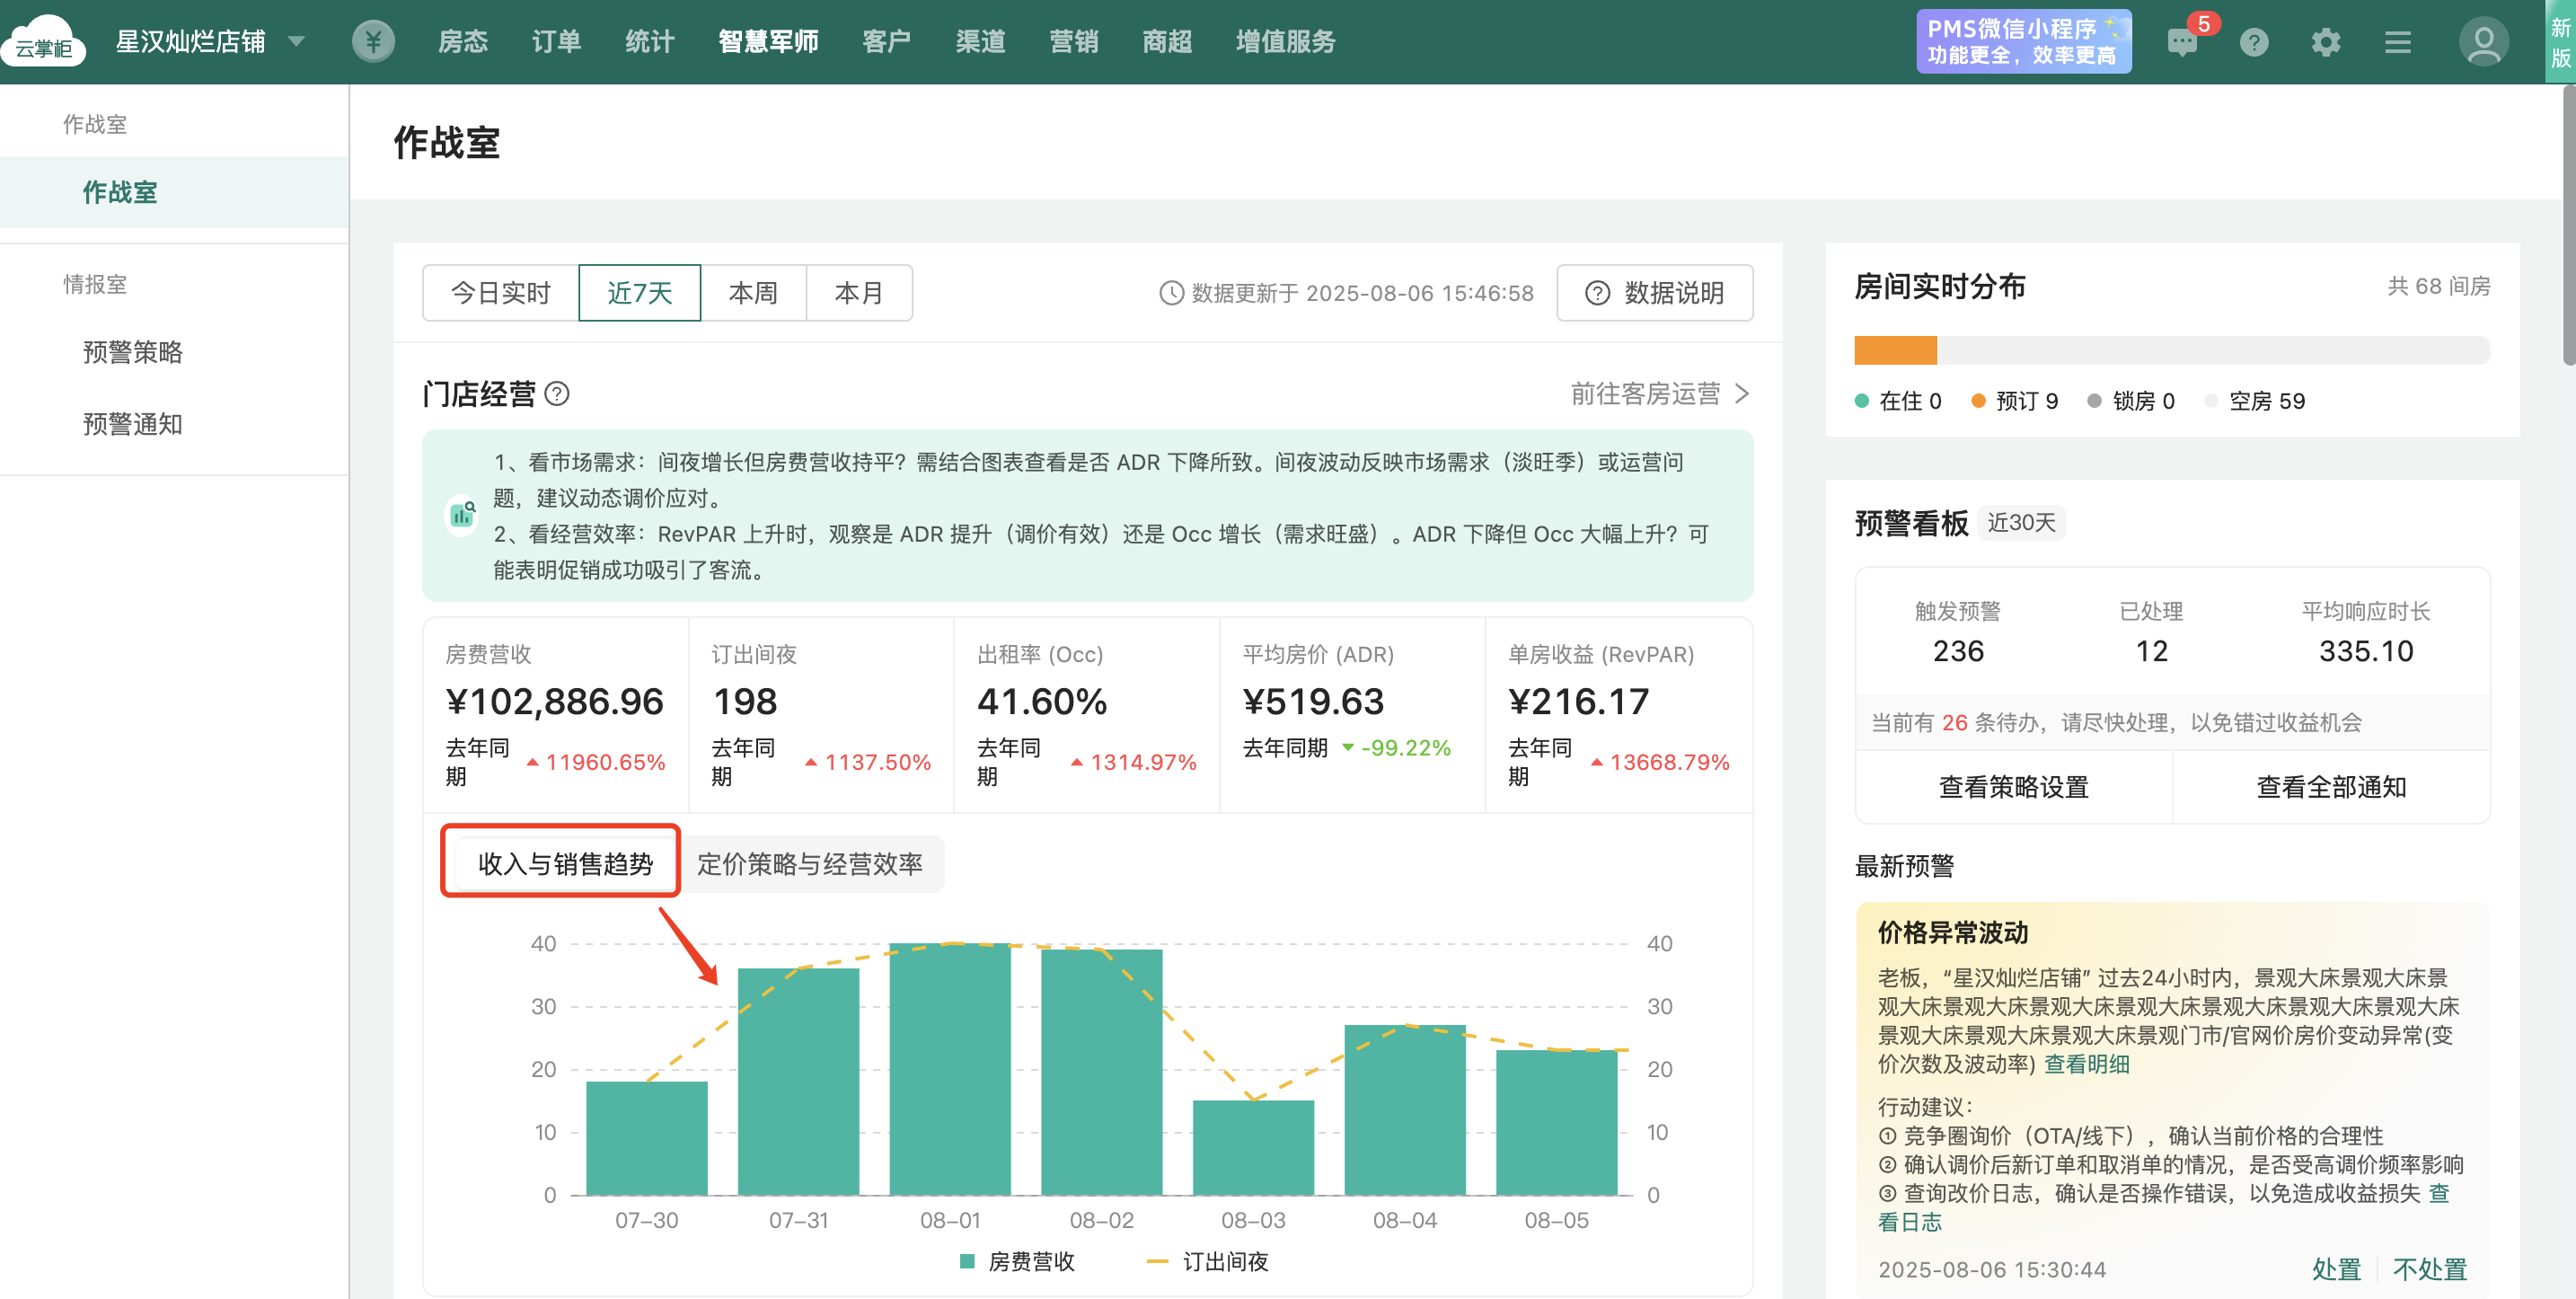Image resolution: width=2576 pixels, height=1299 pixels.
Task: Click the 出租率 41.60% value
Action: pos(1042,701)
